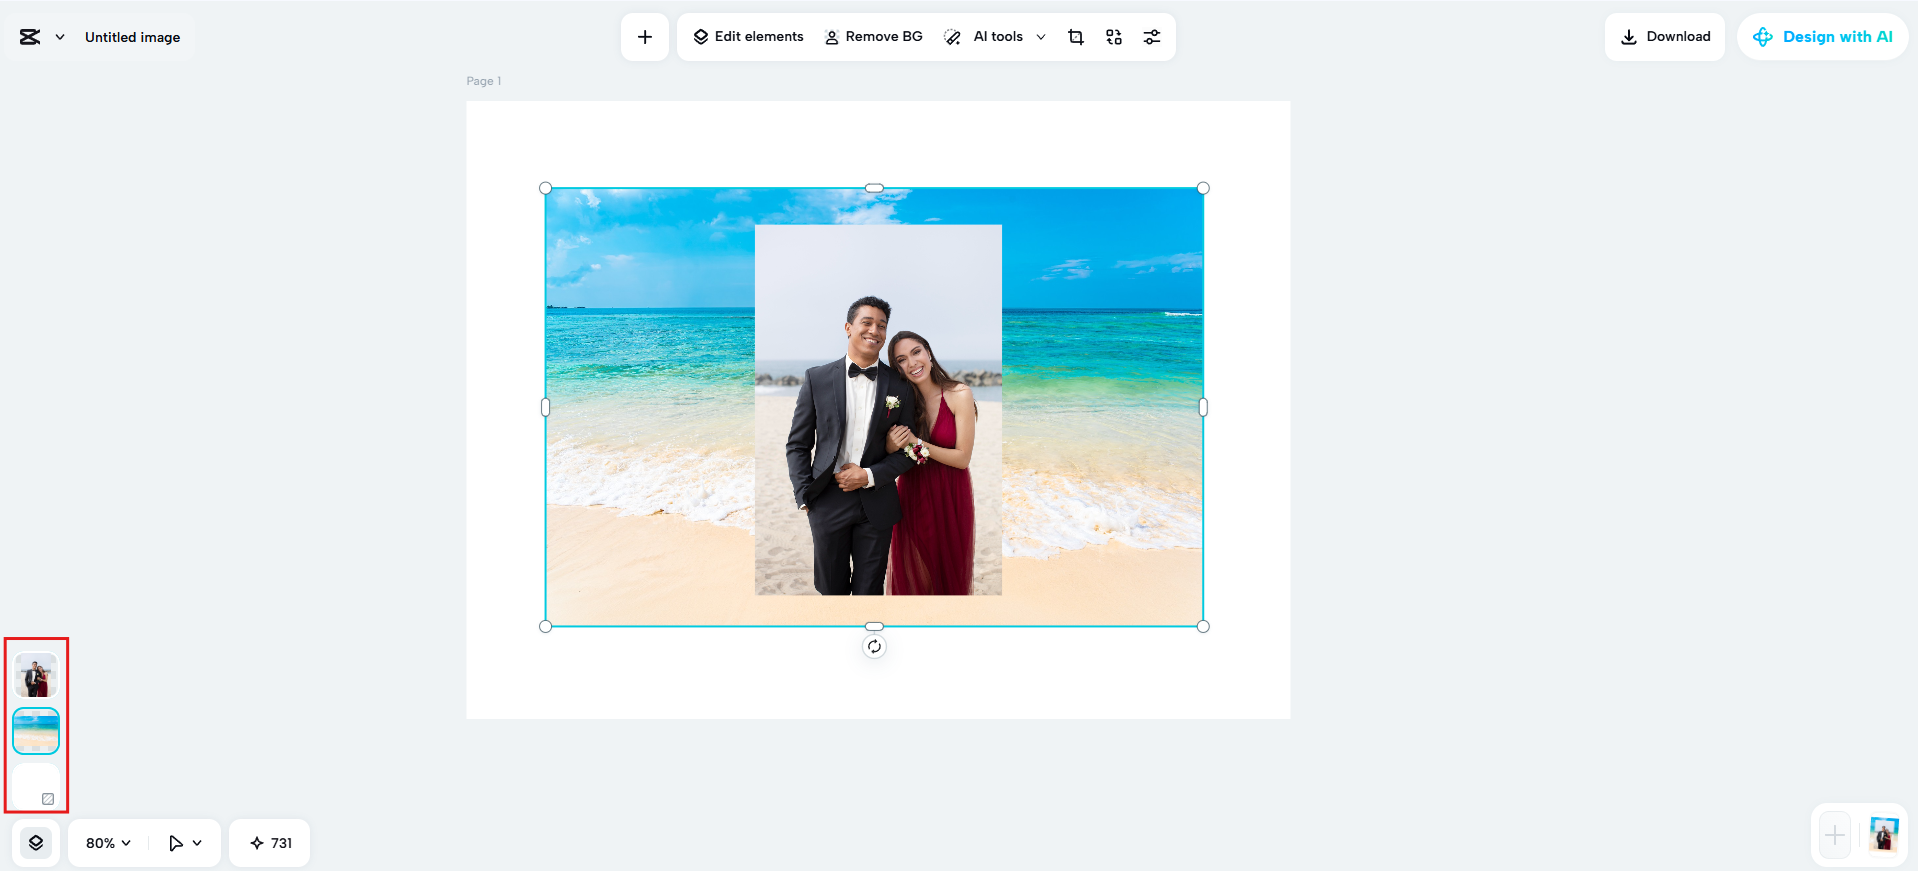This screenshot has width=1918, height=871.
Task: Toggle the layers panel icon
Action: pos(36,843)
